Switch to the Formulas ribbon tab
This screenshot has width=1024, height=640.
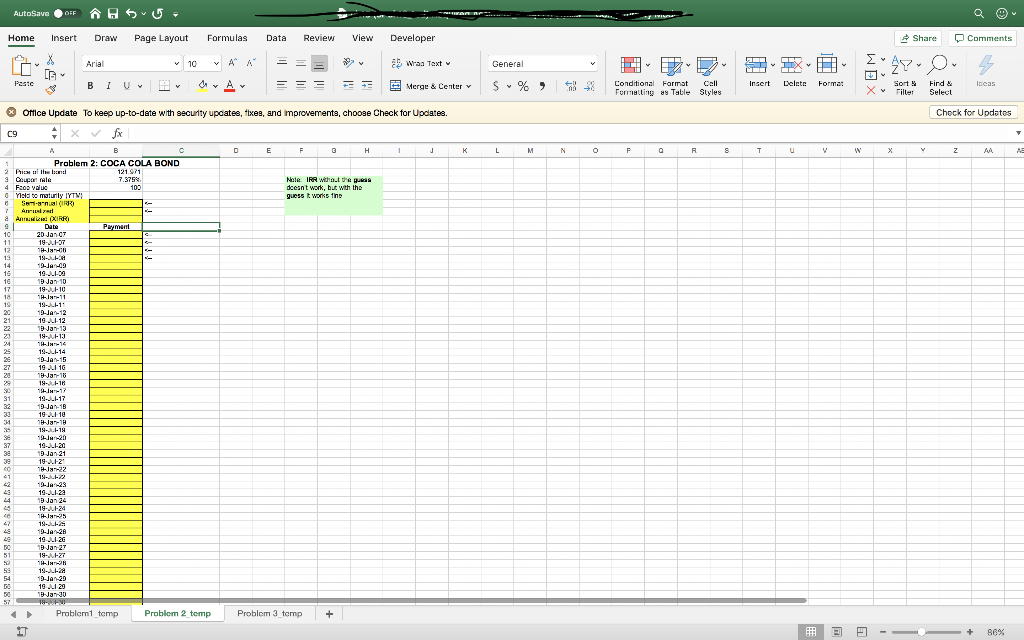[227, 38]
